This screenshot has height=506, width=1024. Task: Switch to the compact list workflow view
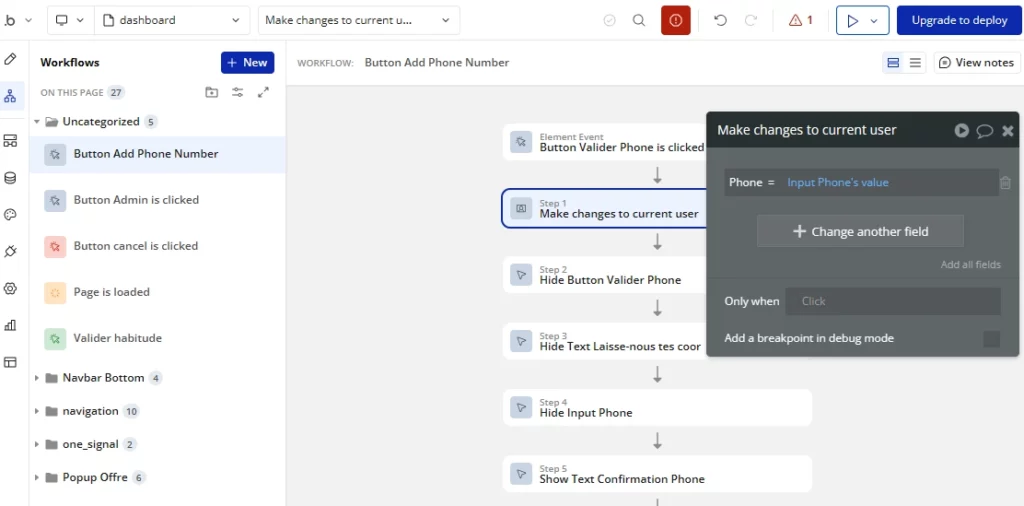(915, 63)
